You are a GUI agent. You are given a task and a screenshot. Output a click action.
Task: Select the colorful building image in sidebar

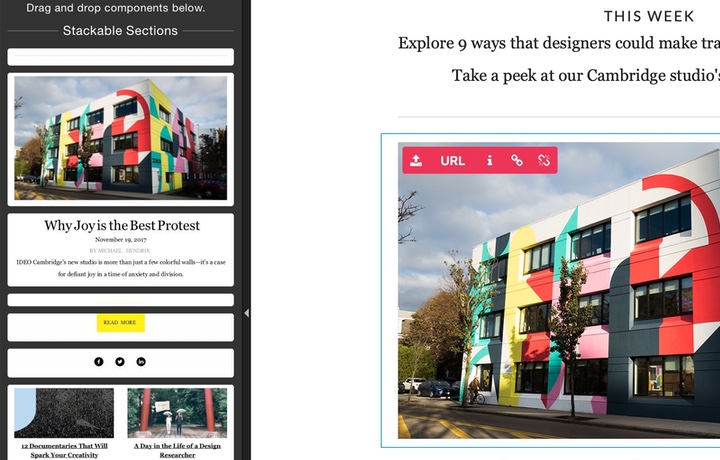coord(120,138)
